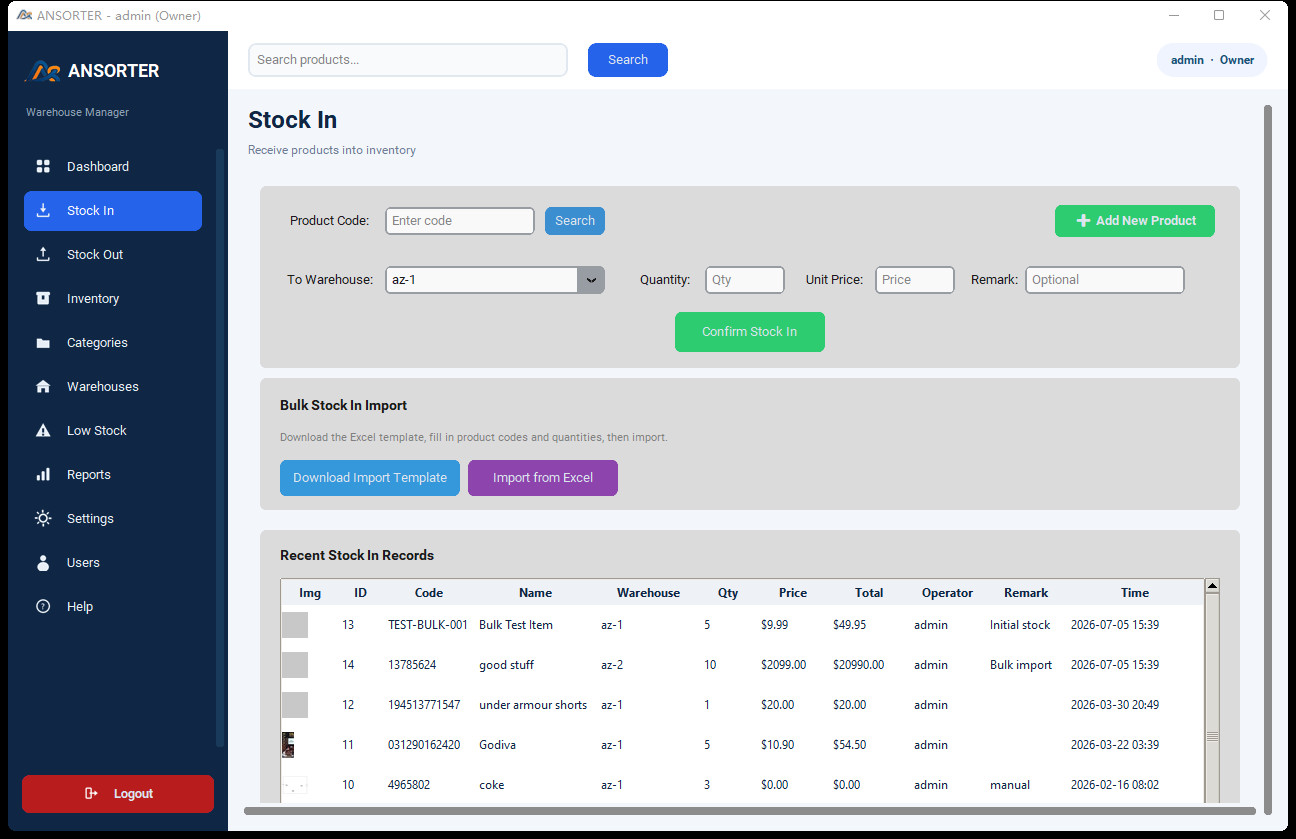The image size is (1296, 839).
Task: Click time 2026-02-16 08:02 cell
Action: (1115, 785)
